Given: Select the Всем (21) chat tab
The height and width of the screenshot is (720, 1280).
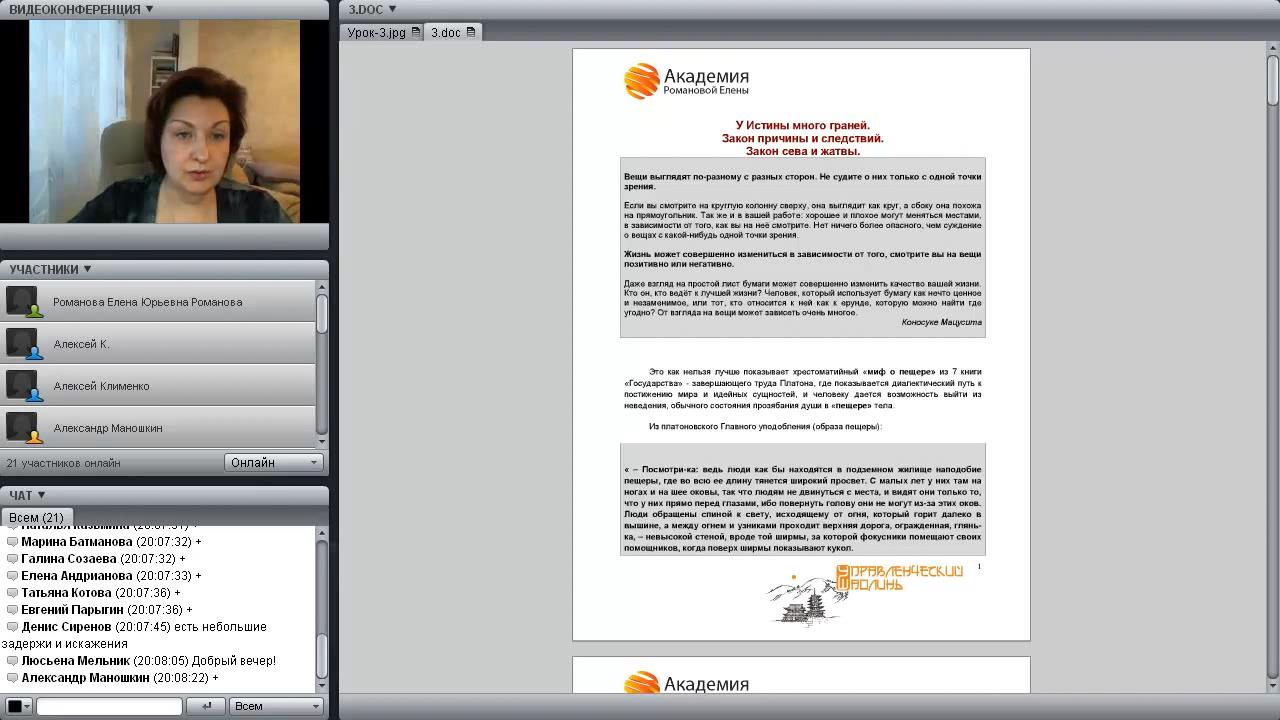Looking at the screenshot, I should 36,518.
